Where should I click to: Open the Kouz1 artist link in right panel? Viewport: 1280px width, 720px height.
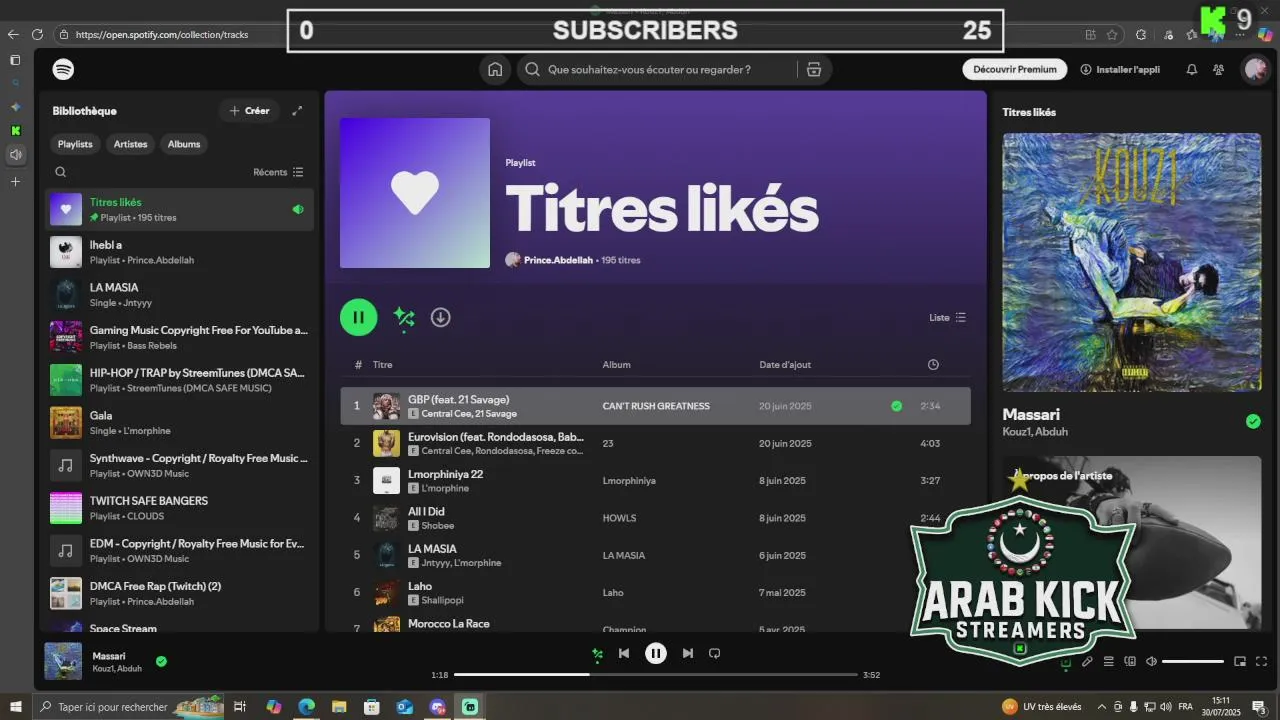coord(1016,432)
